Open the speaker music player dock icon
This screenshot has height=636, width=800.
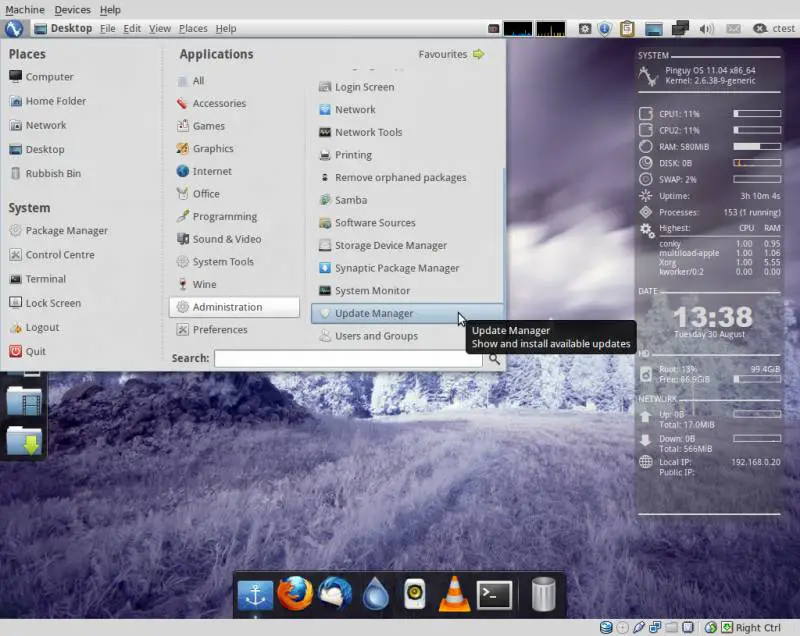pos(415,594)
